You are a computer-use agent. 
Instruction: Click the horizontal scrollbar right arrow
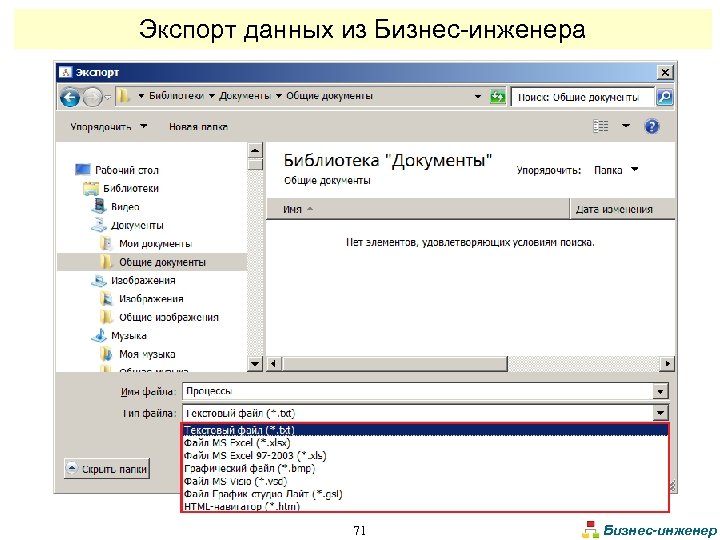667,364
